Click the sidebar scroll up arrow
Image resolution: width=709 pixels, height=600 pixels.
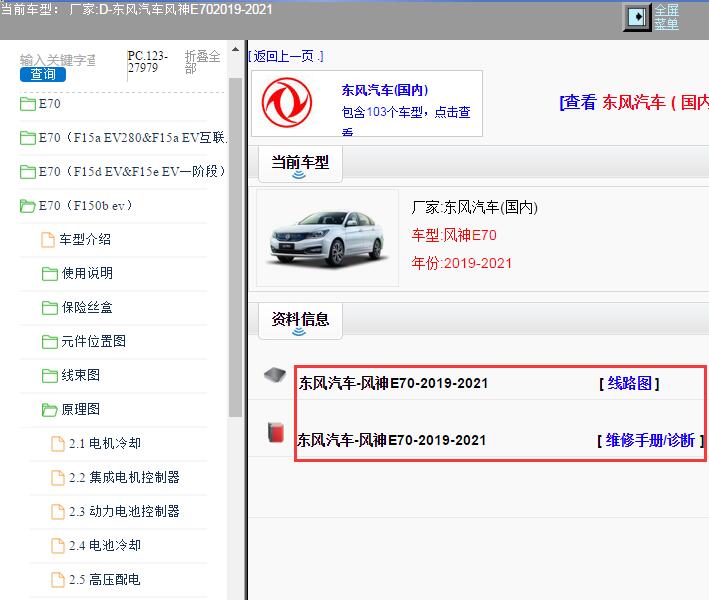235,49
